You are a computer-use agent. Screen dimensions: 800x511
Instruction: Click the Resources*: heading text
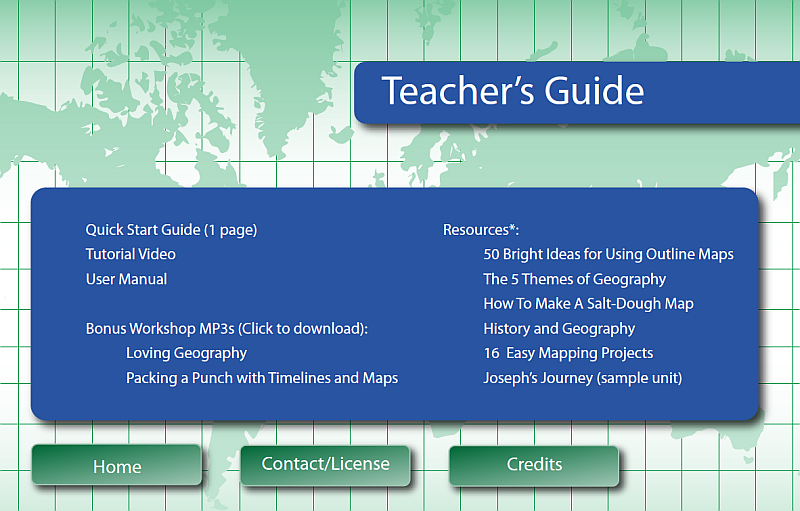click(481, 230)
